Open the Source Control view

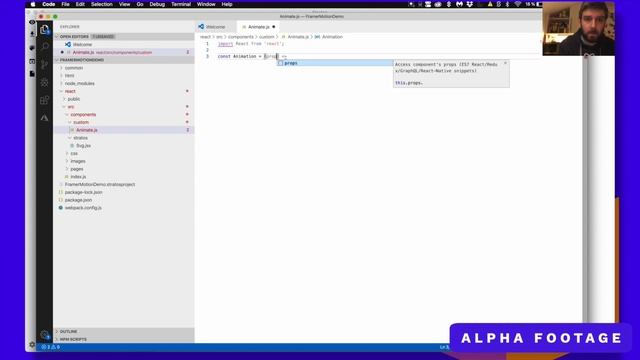(44, 64)
